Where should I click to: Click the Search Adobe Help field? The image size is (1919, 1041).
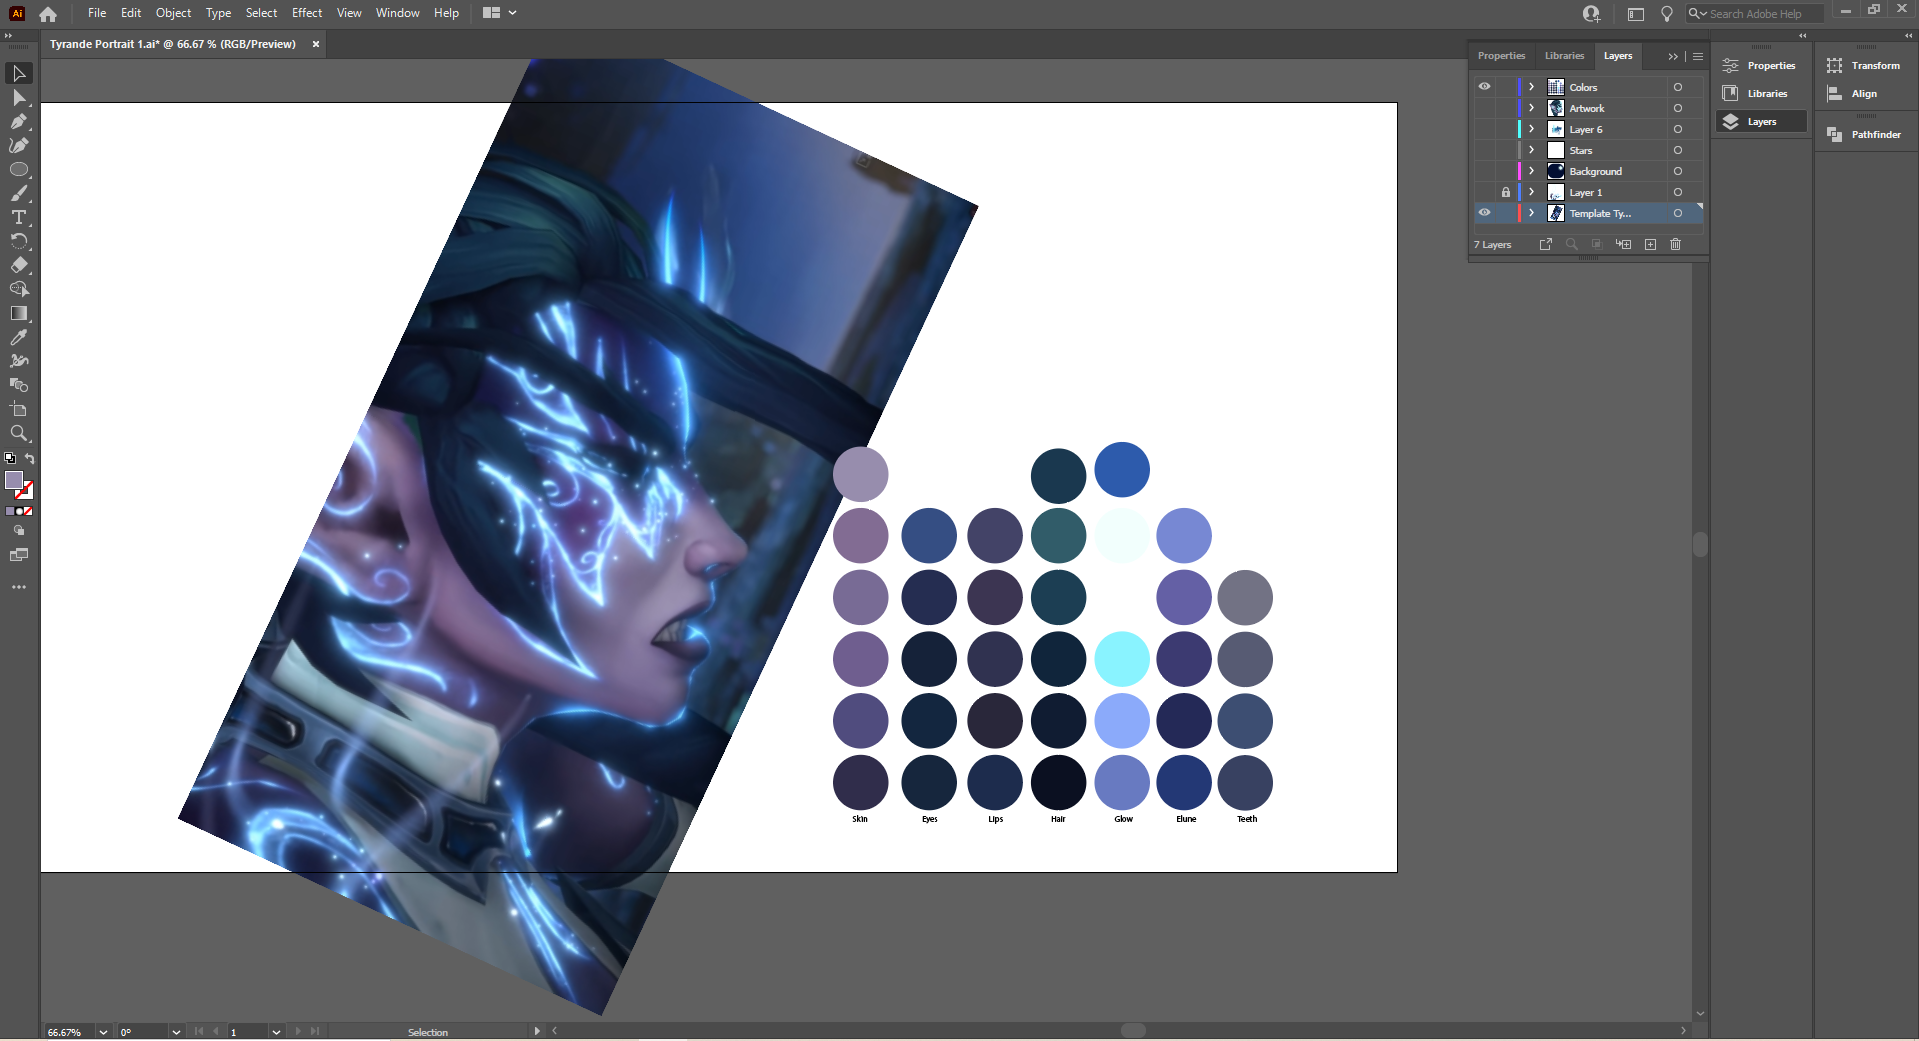tap(1755, 14)
